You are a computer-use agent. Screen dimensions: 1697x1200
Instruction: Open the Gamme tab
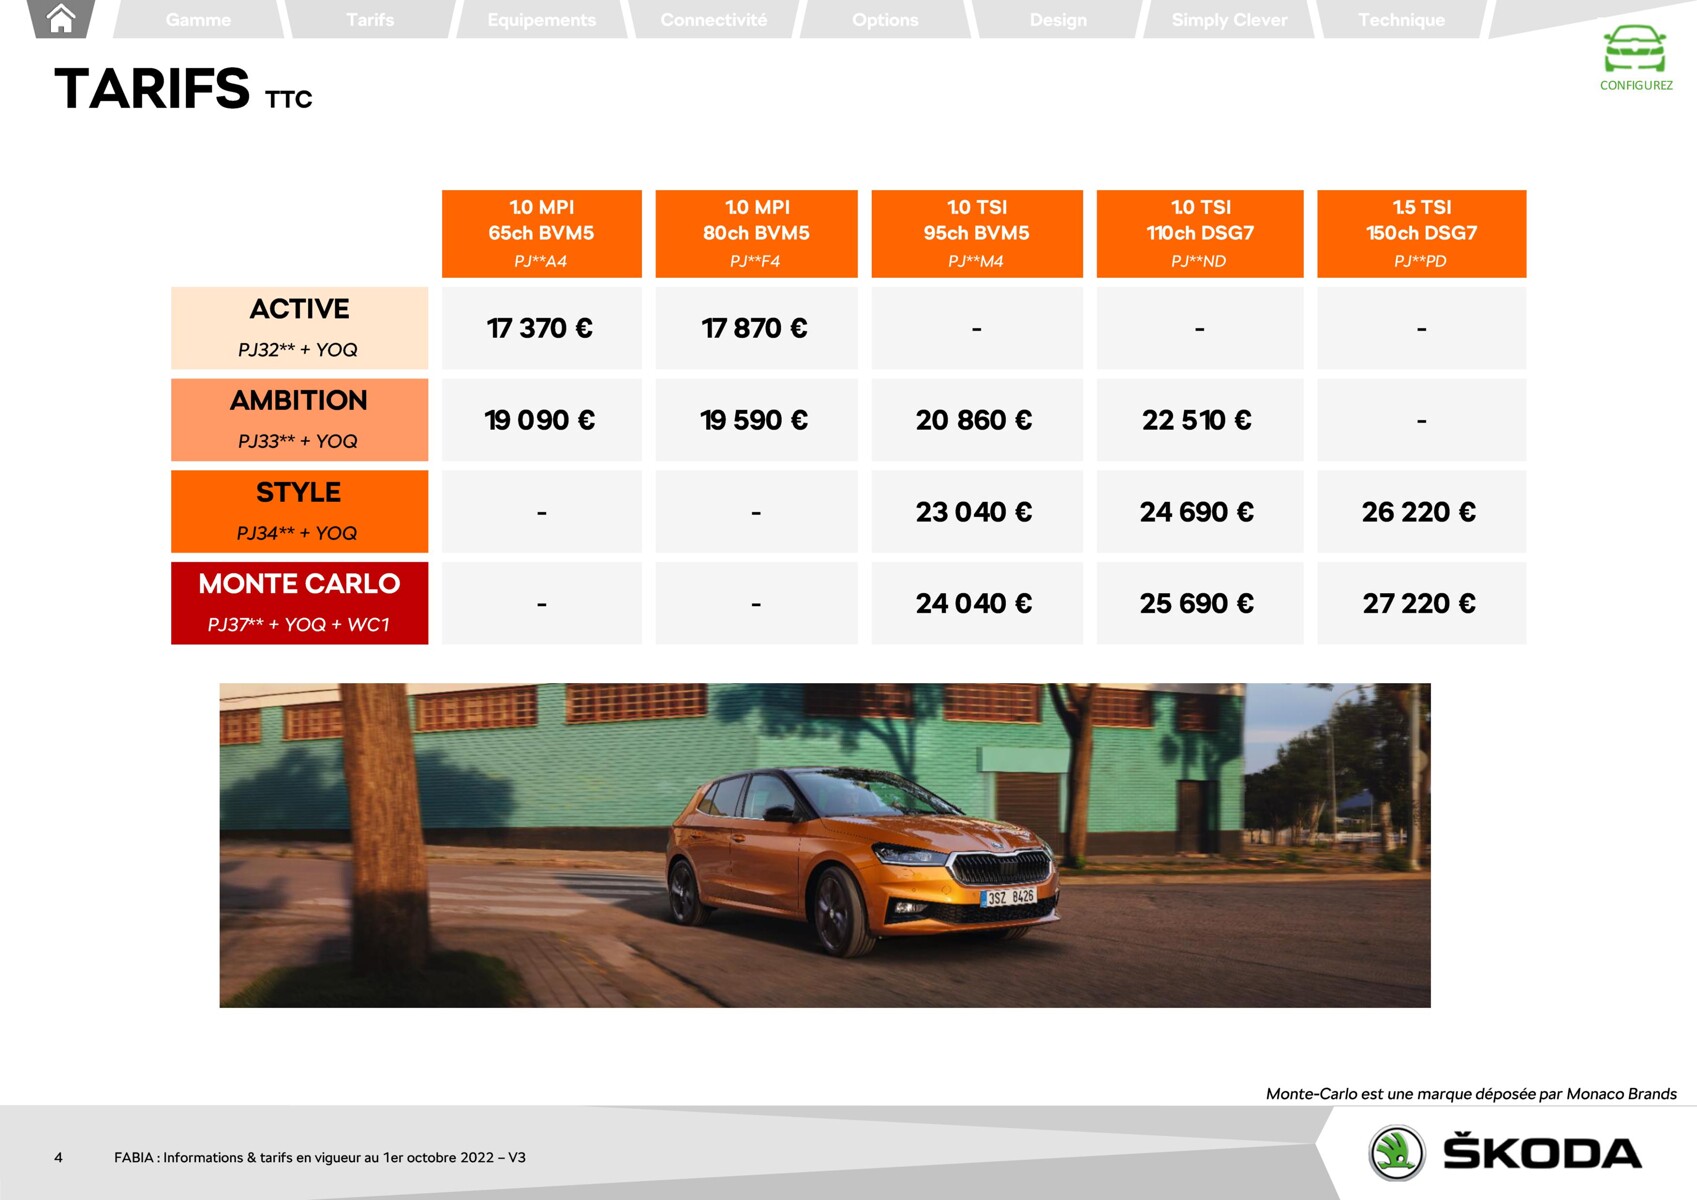click(198, 19)
